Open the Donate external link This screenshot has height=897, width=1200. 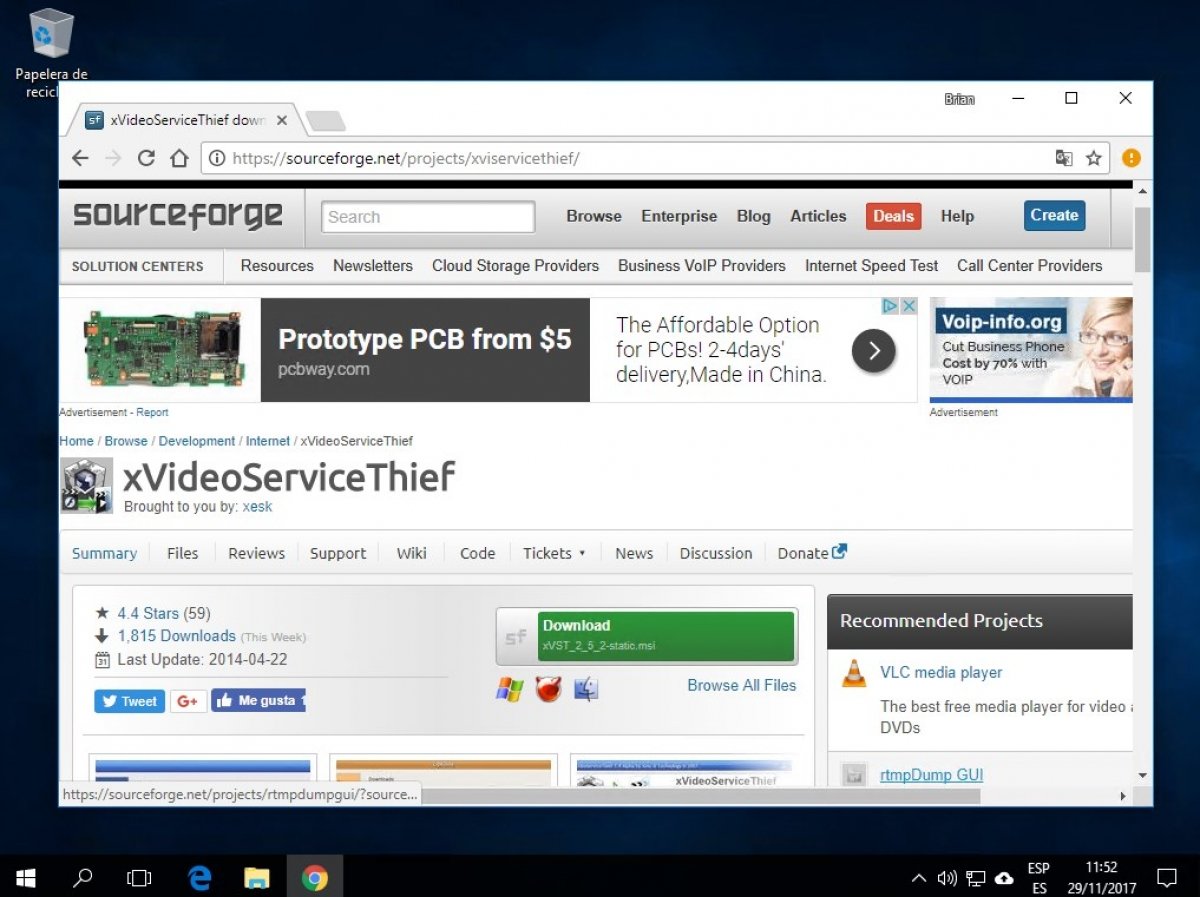click(812, 553)
